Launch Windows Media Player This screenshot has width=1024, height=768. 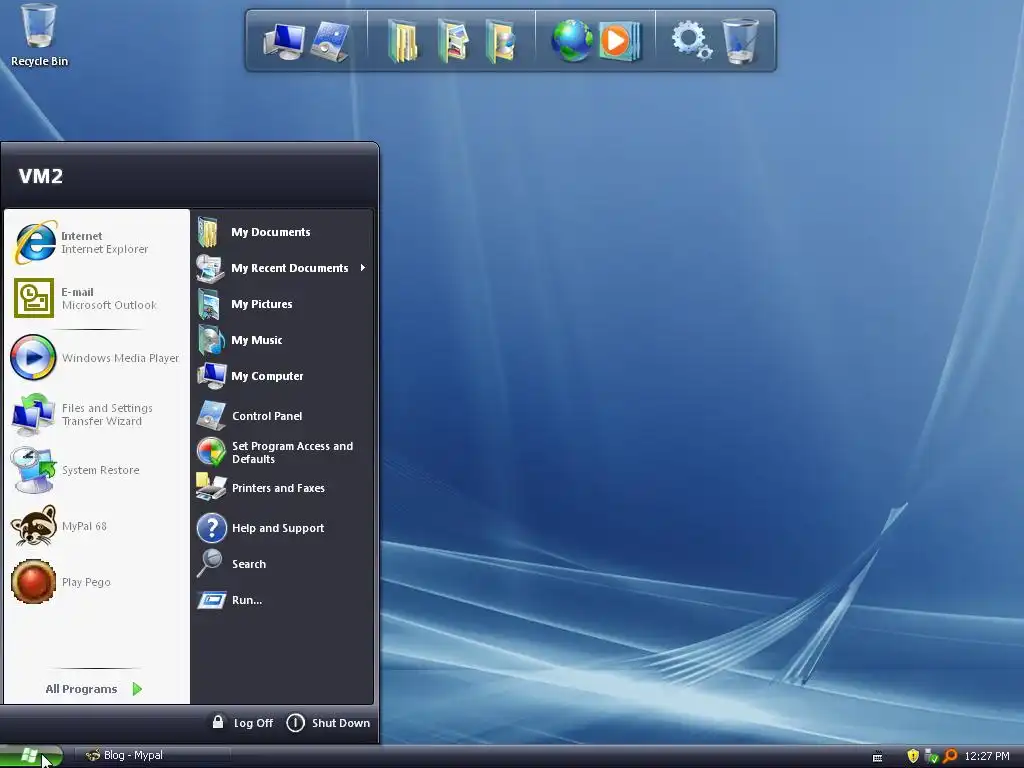[97, 358]
